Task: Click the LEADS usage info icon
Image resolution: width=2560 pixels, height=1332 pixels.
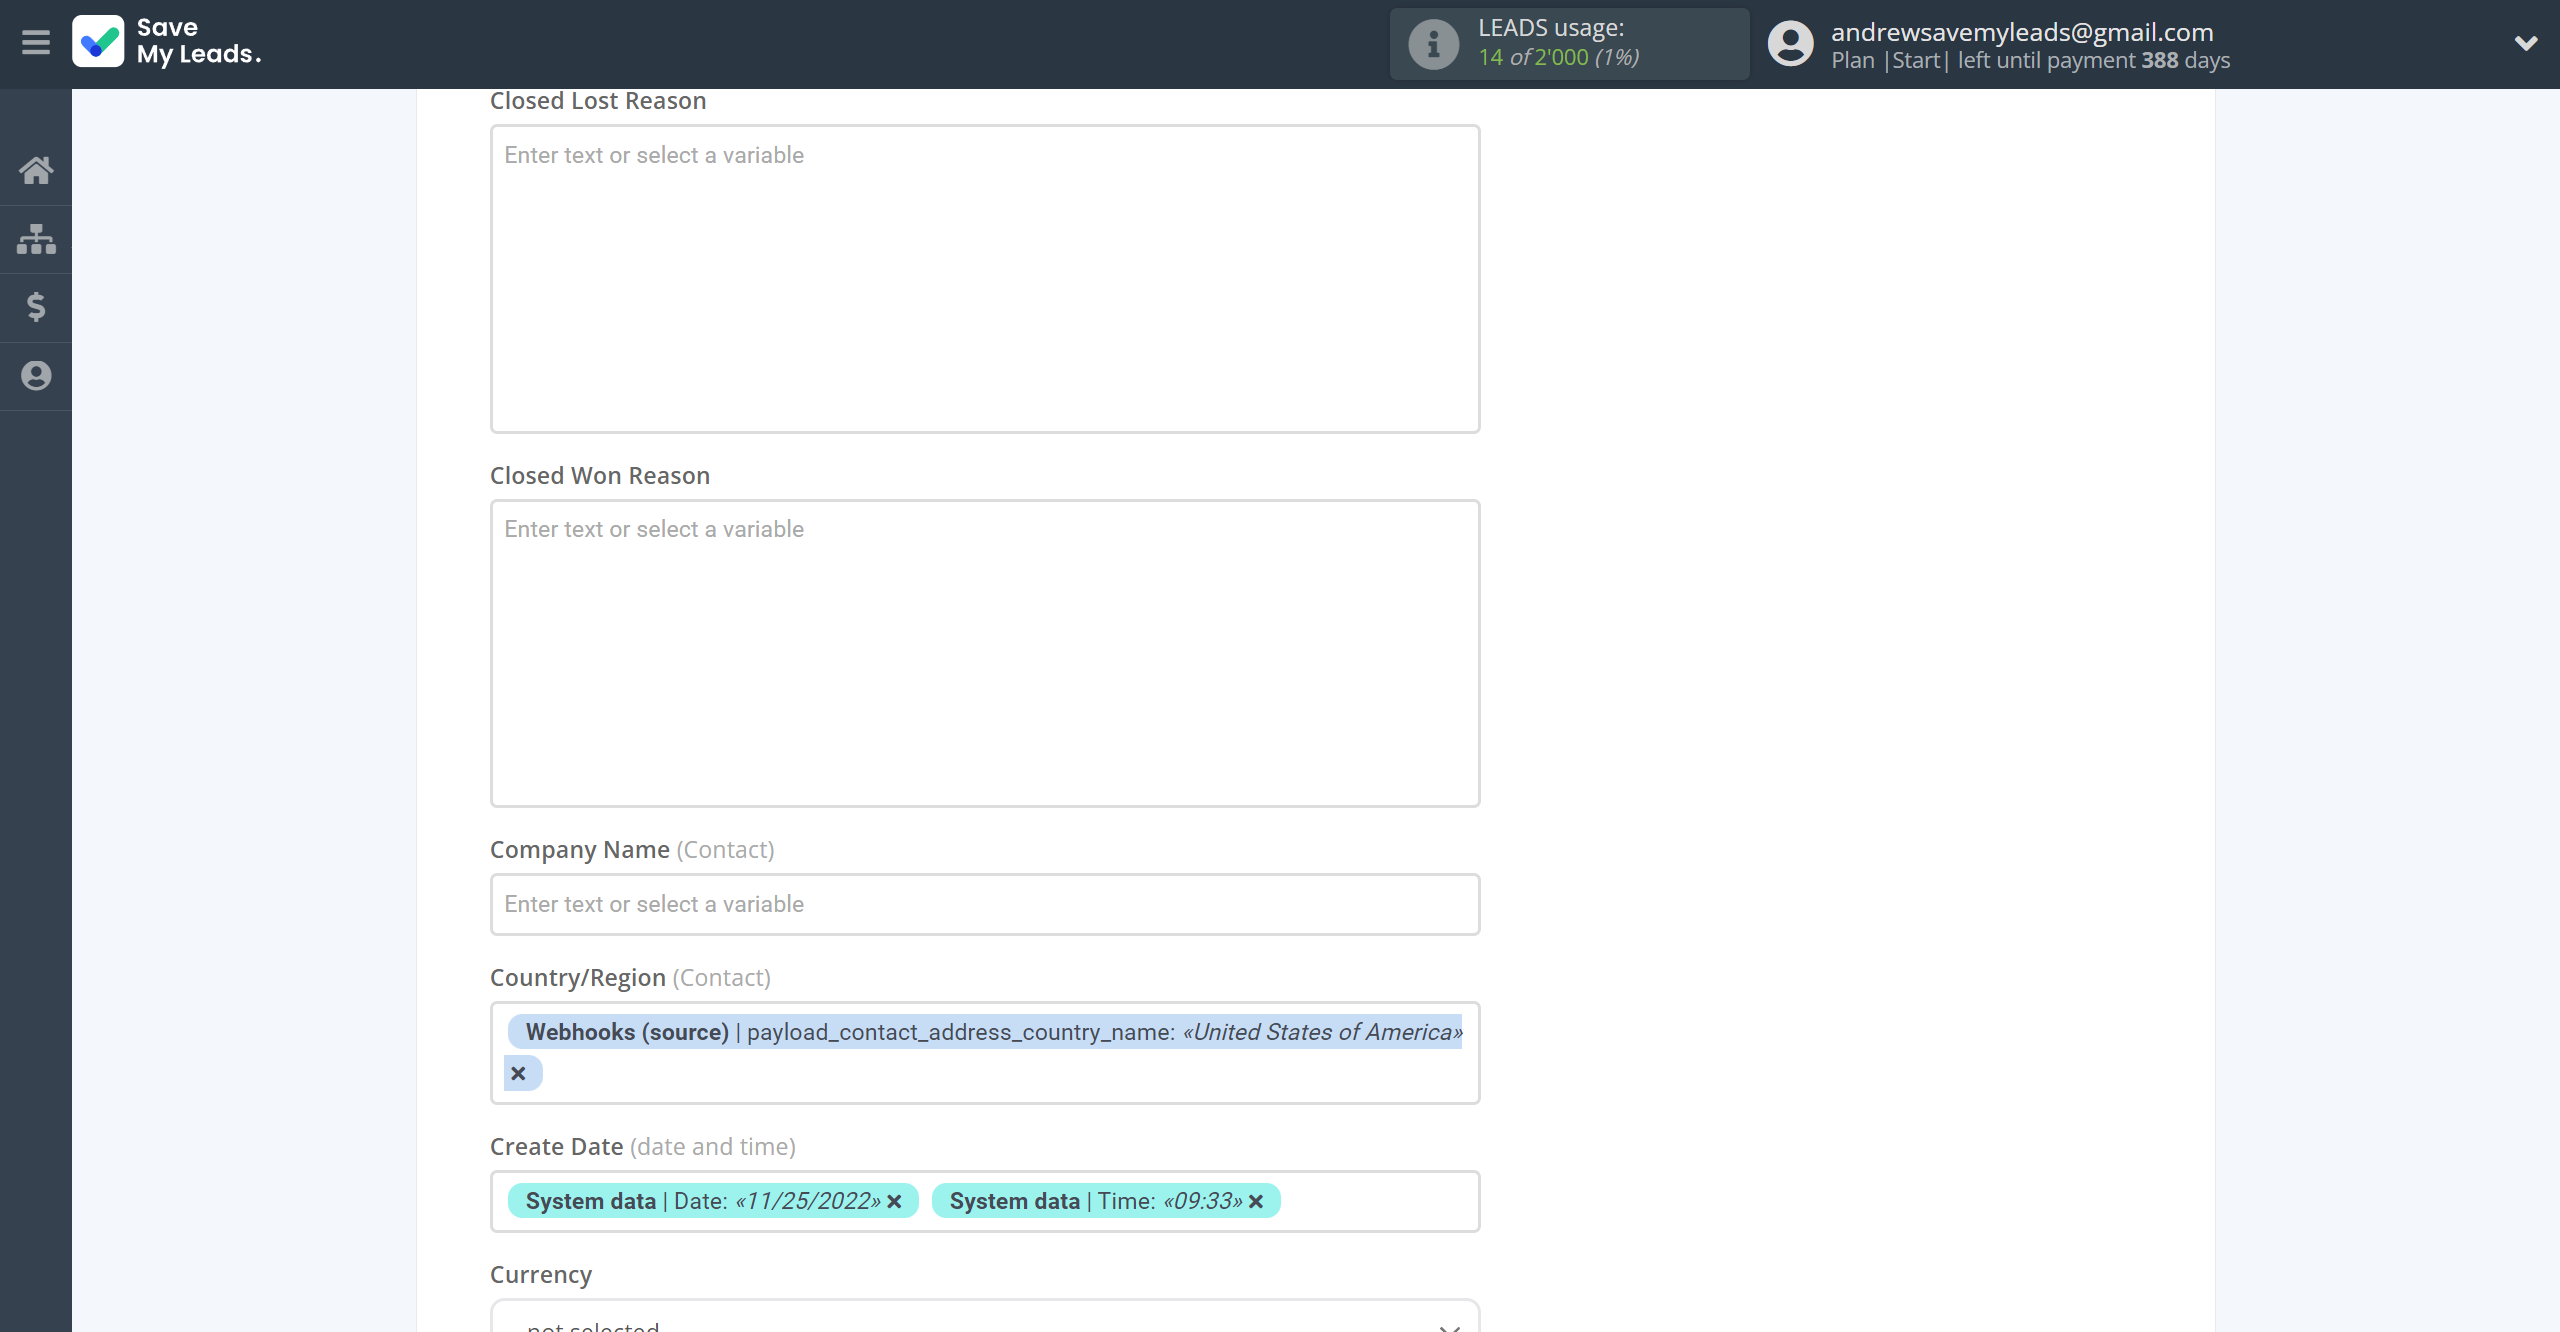Action: coord(1433,44)
